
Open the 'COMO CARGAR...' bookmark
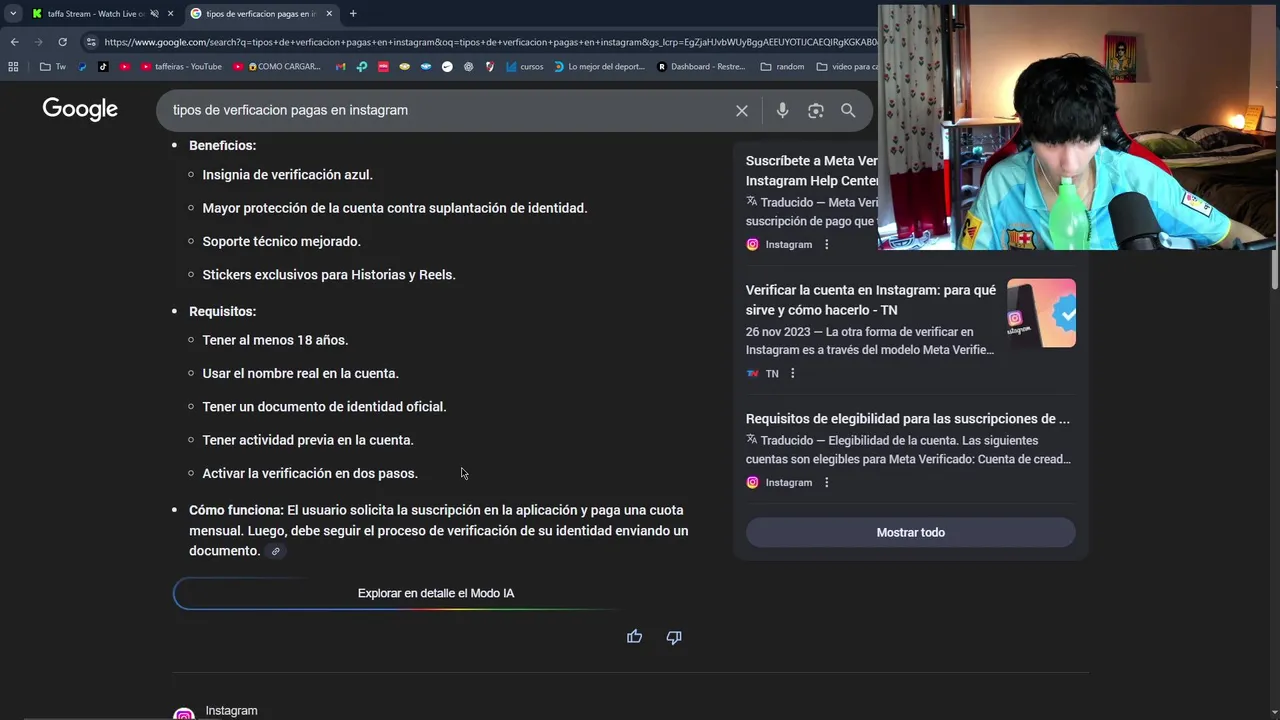(x=278, y=67)
